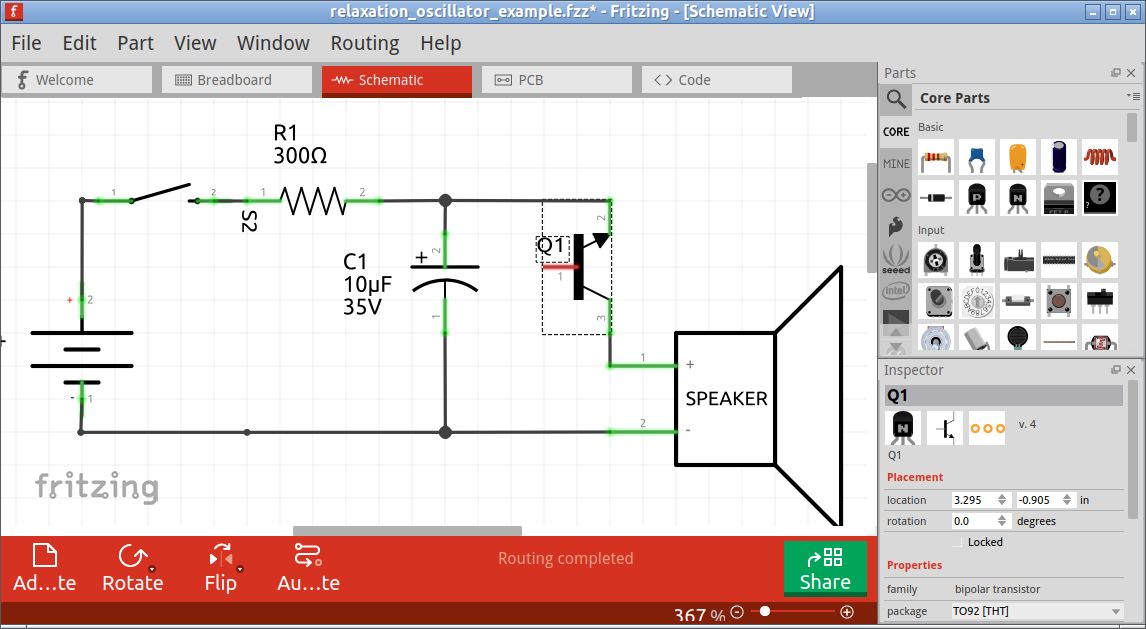The width and height of the screenshot is (1146, 629).
Task: Toggle the Locked checkbox in Inspector
Action: coord(958,542)
